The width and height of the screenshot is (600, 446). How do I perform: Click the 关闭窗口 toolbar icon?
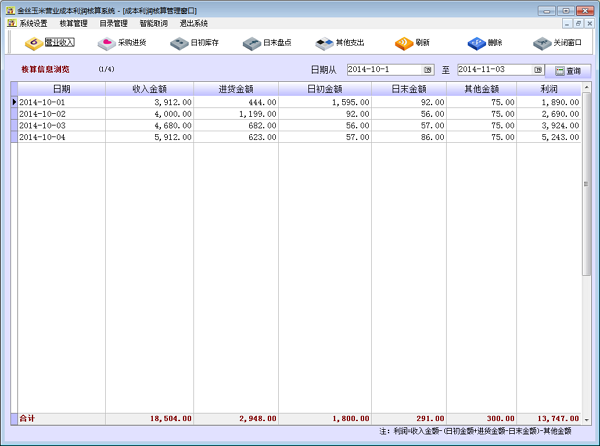click(x=542, y=43)
